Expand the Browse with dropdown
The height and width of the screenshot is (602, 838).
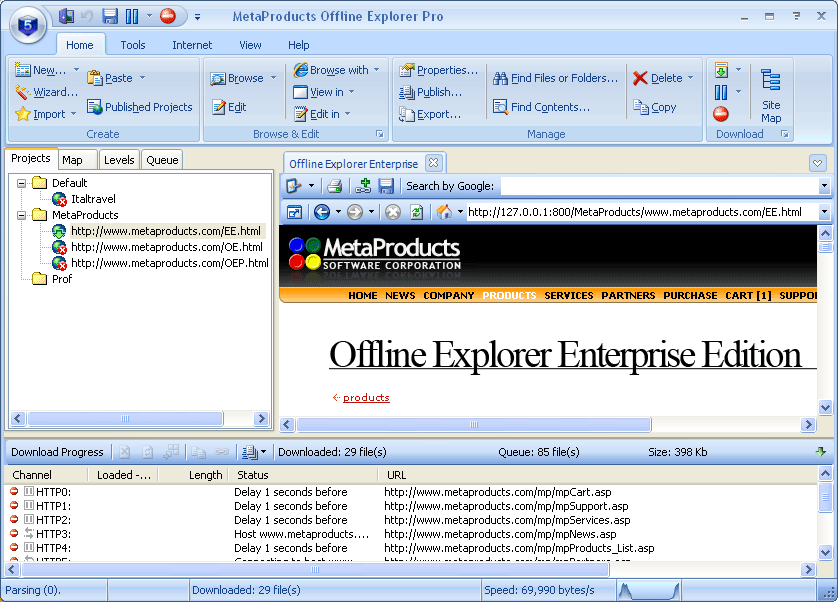tap(377, 69)
